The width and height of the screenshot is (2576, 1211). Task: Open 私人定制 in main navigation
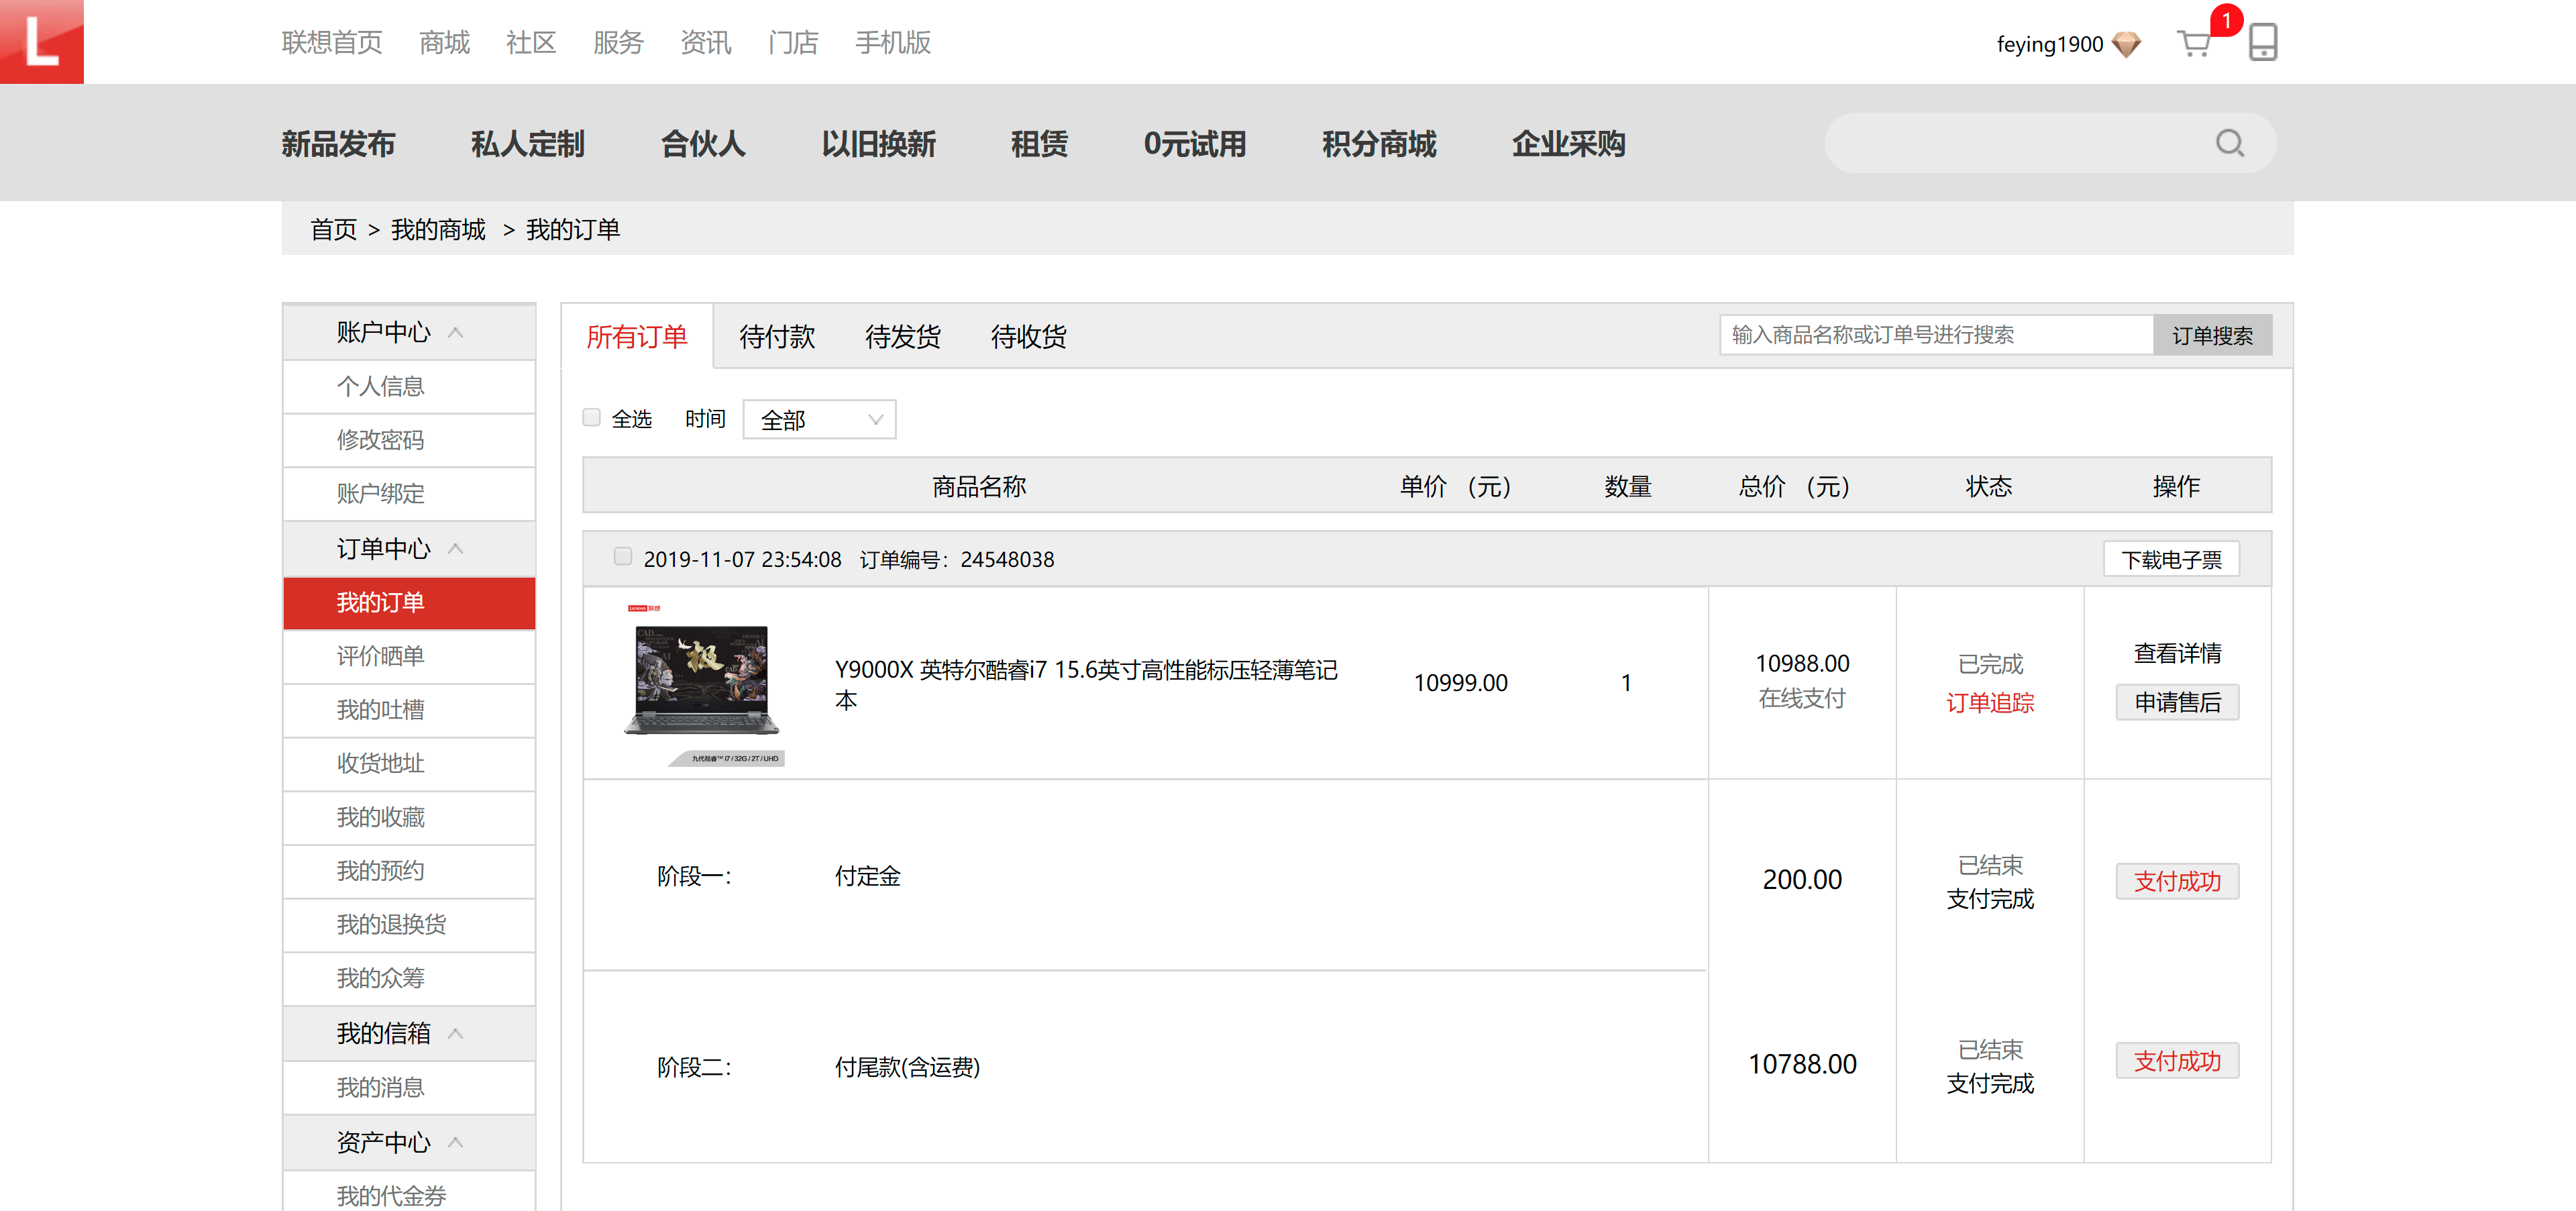[528, 144]
